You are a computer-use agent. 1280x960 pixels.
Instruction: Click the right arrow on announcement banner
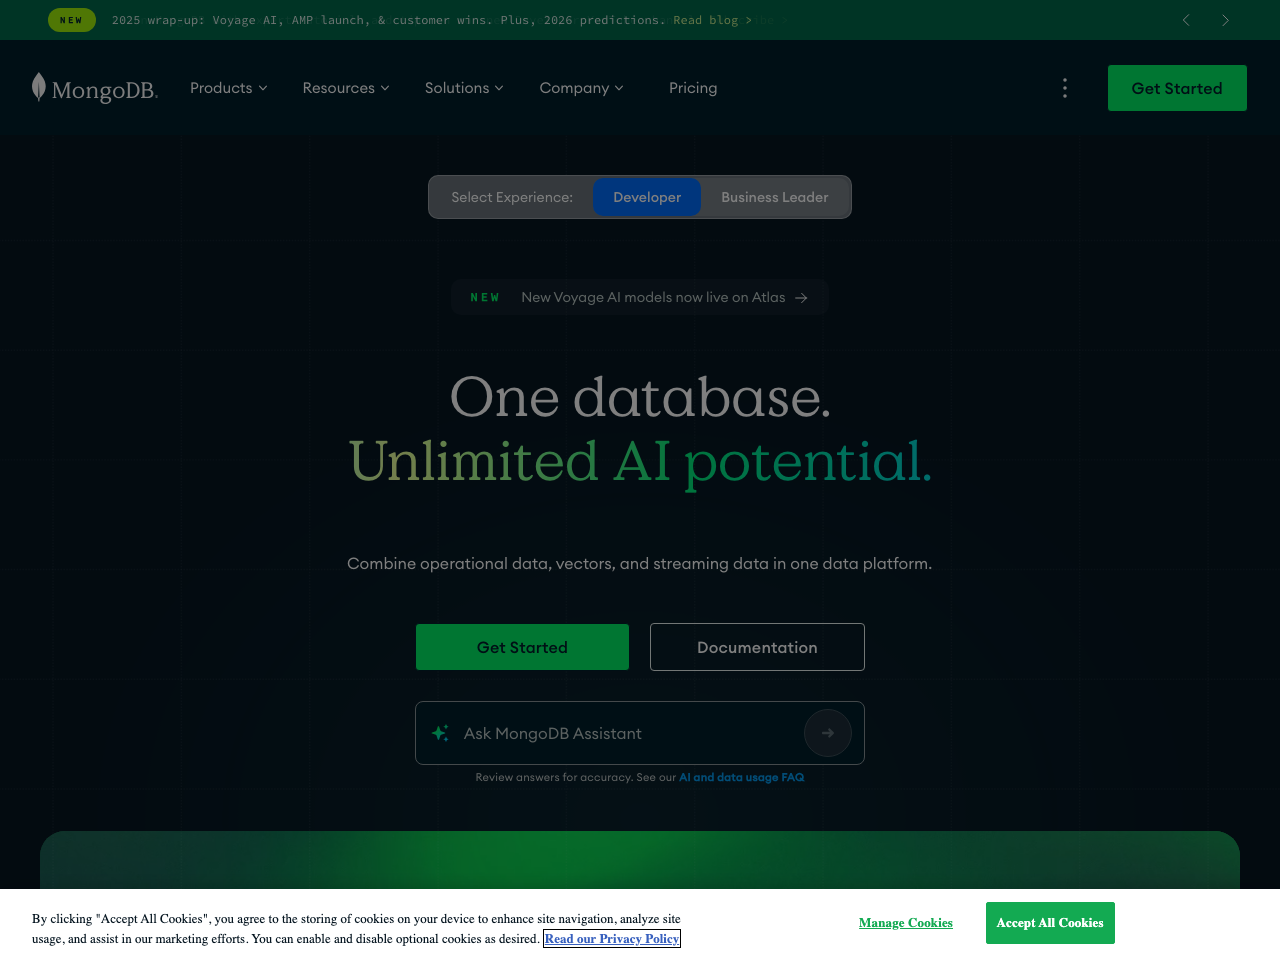tap(1225, 20)
